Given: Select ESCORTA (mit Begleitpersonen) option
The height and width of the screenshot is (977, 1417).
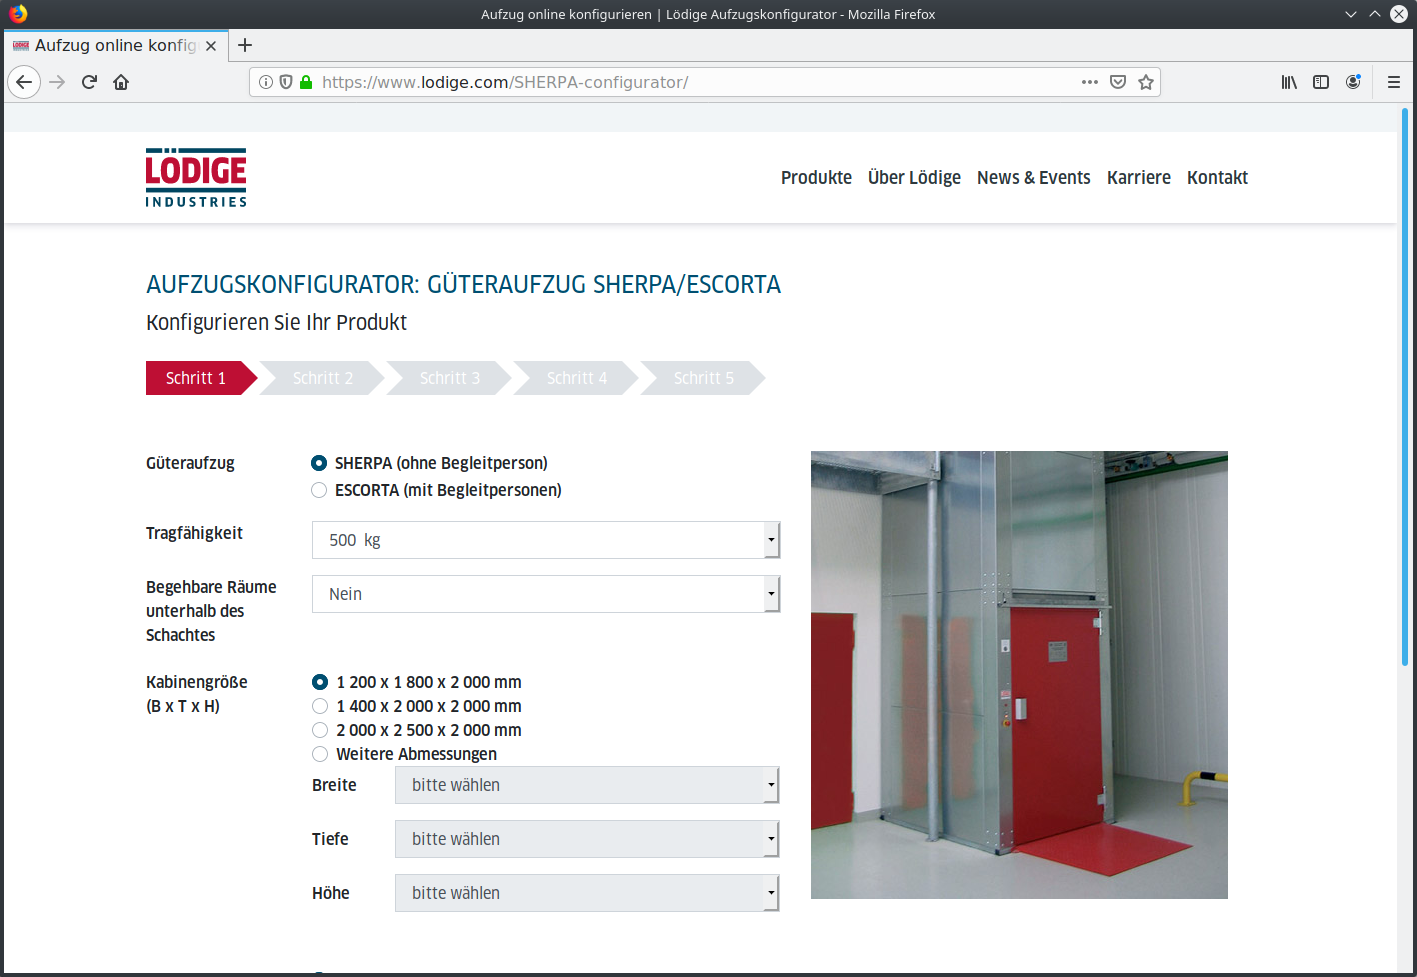Looking at the screenshot, I should [x=319, y=490].
